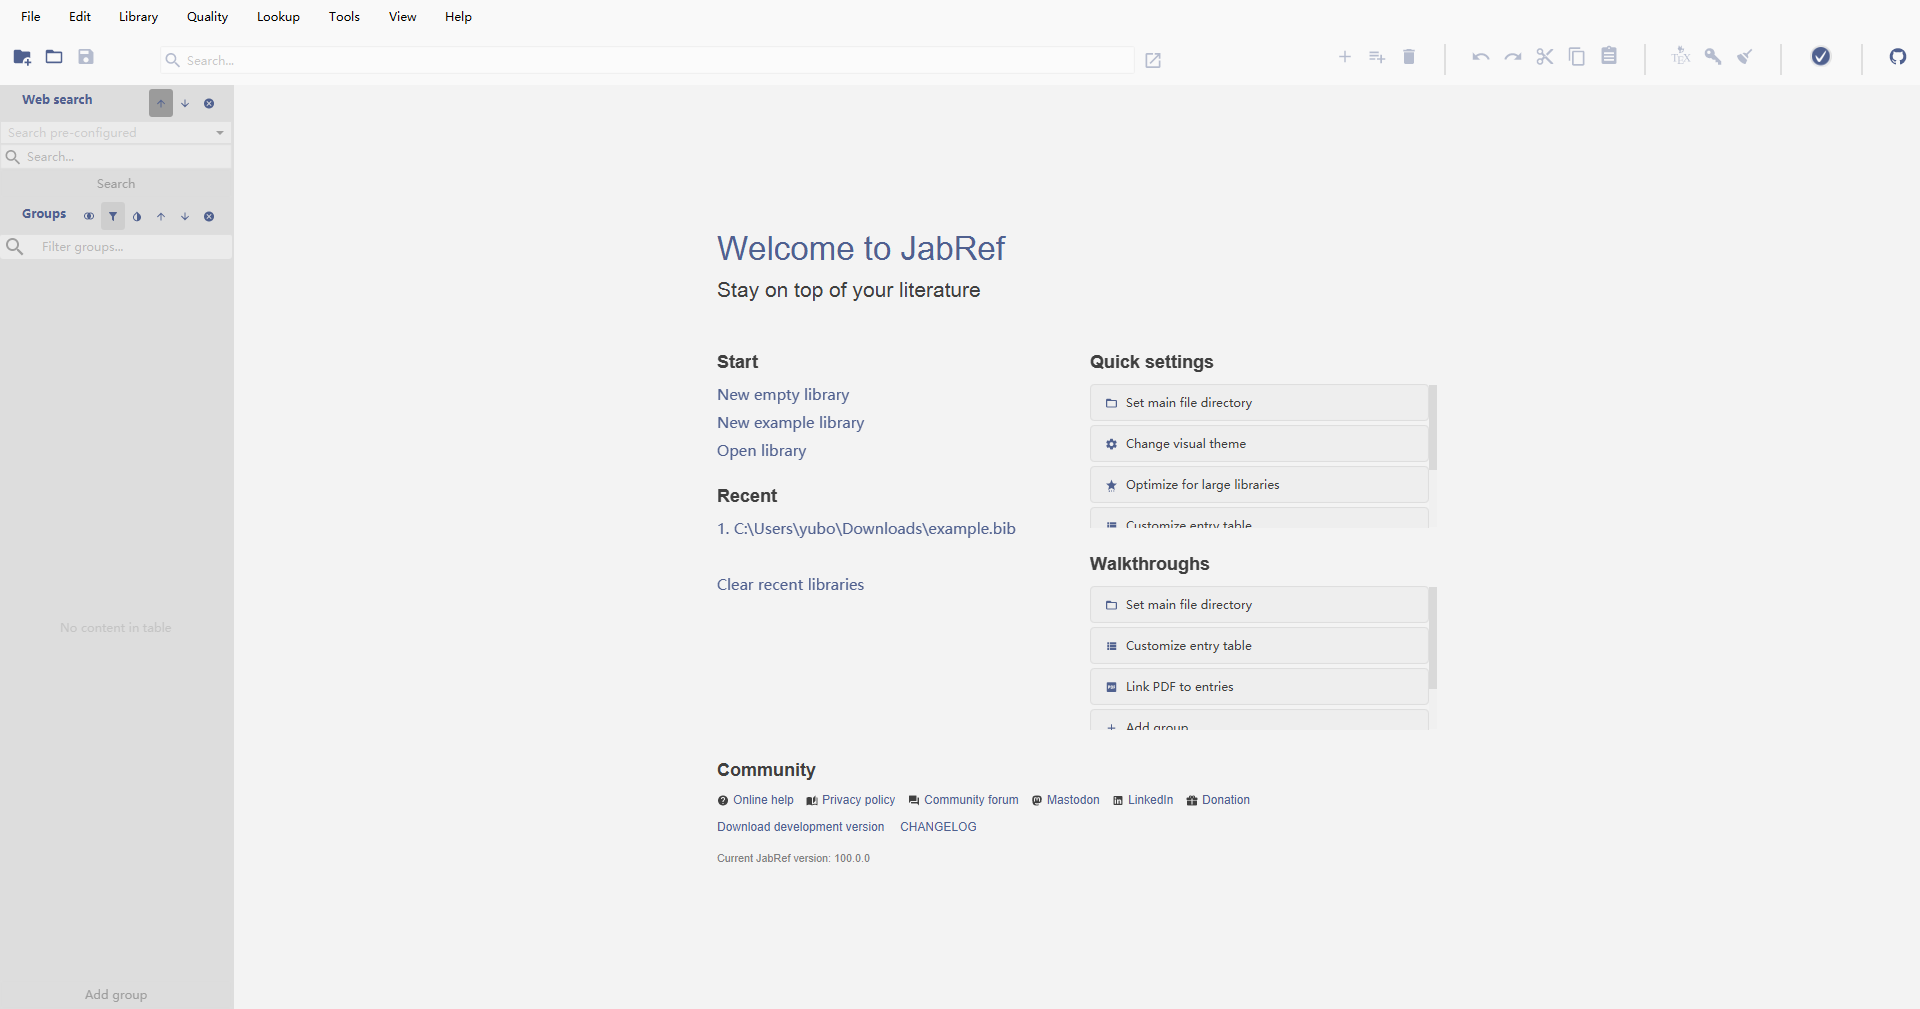Move Groups panel down
Viewport: 1920px width, 1009px height.
click(x=185, y=216)
